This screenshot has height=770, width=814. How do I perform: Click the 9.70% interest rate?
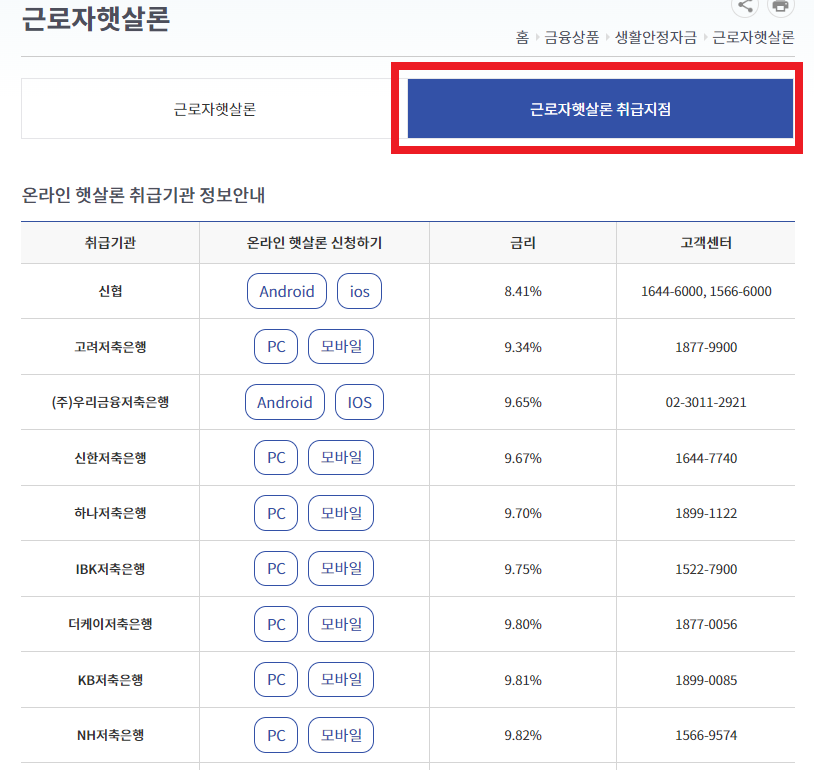click(x=523, y=514)
